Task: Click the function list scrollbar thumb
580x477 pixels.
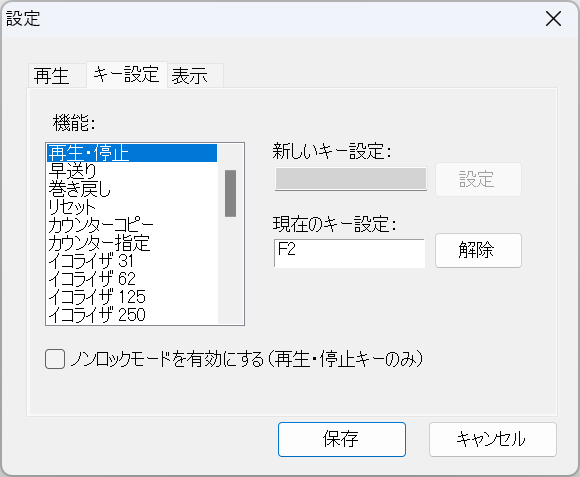Action: pos(230,193)
